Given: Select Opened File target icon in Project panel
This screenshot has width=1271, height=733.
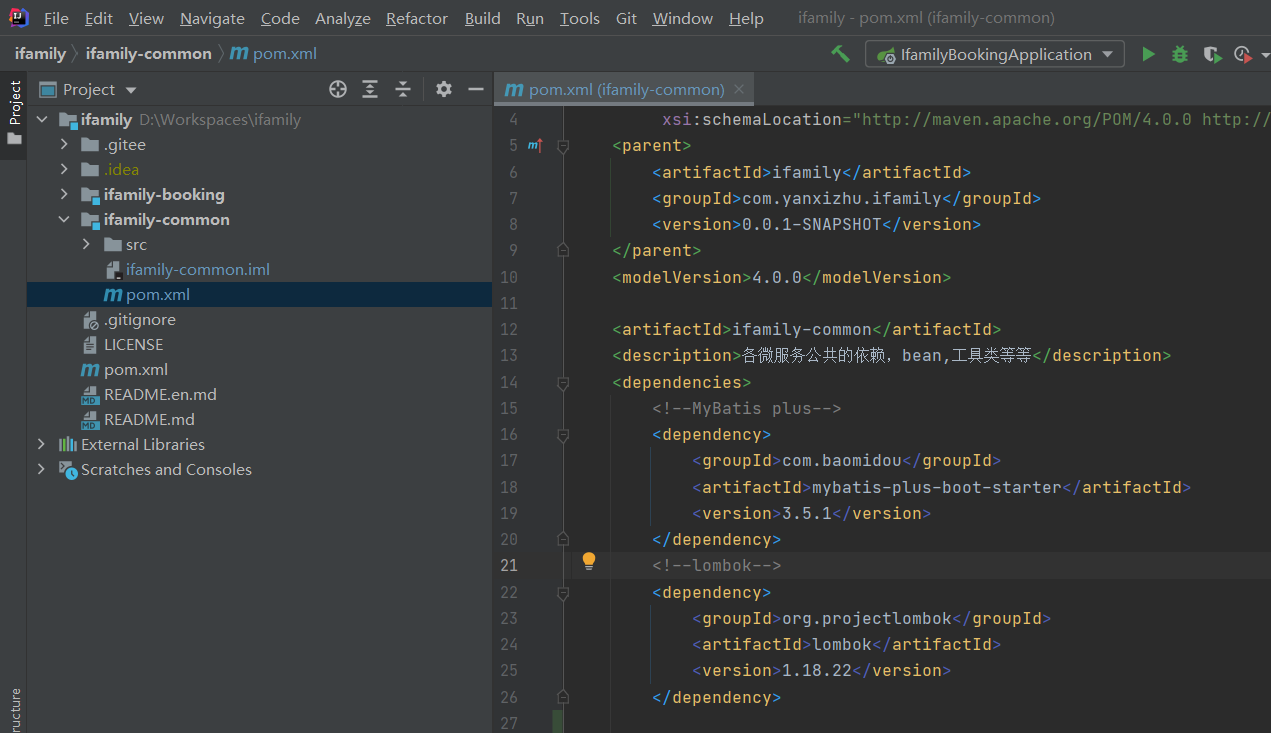Looking at the screenshot, I should [x=338, y=89].
